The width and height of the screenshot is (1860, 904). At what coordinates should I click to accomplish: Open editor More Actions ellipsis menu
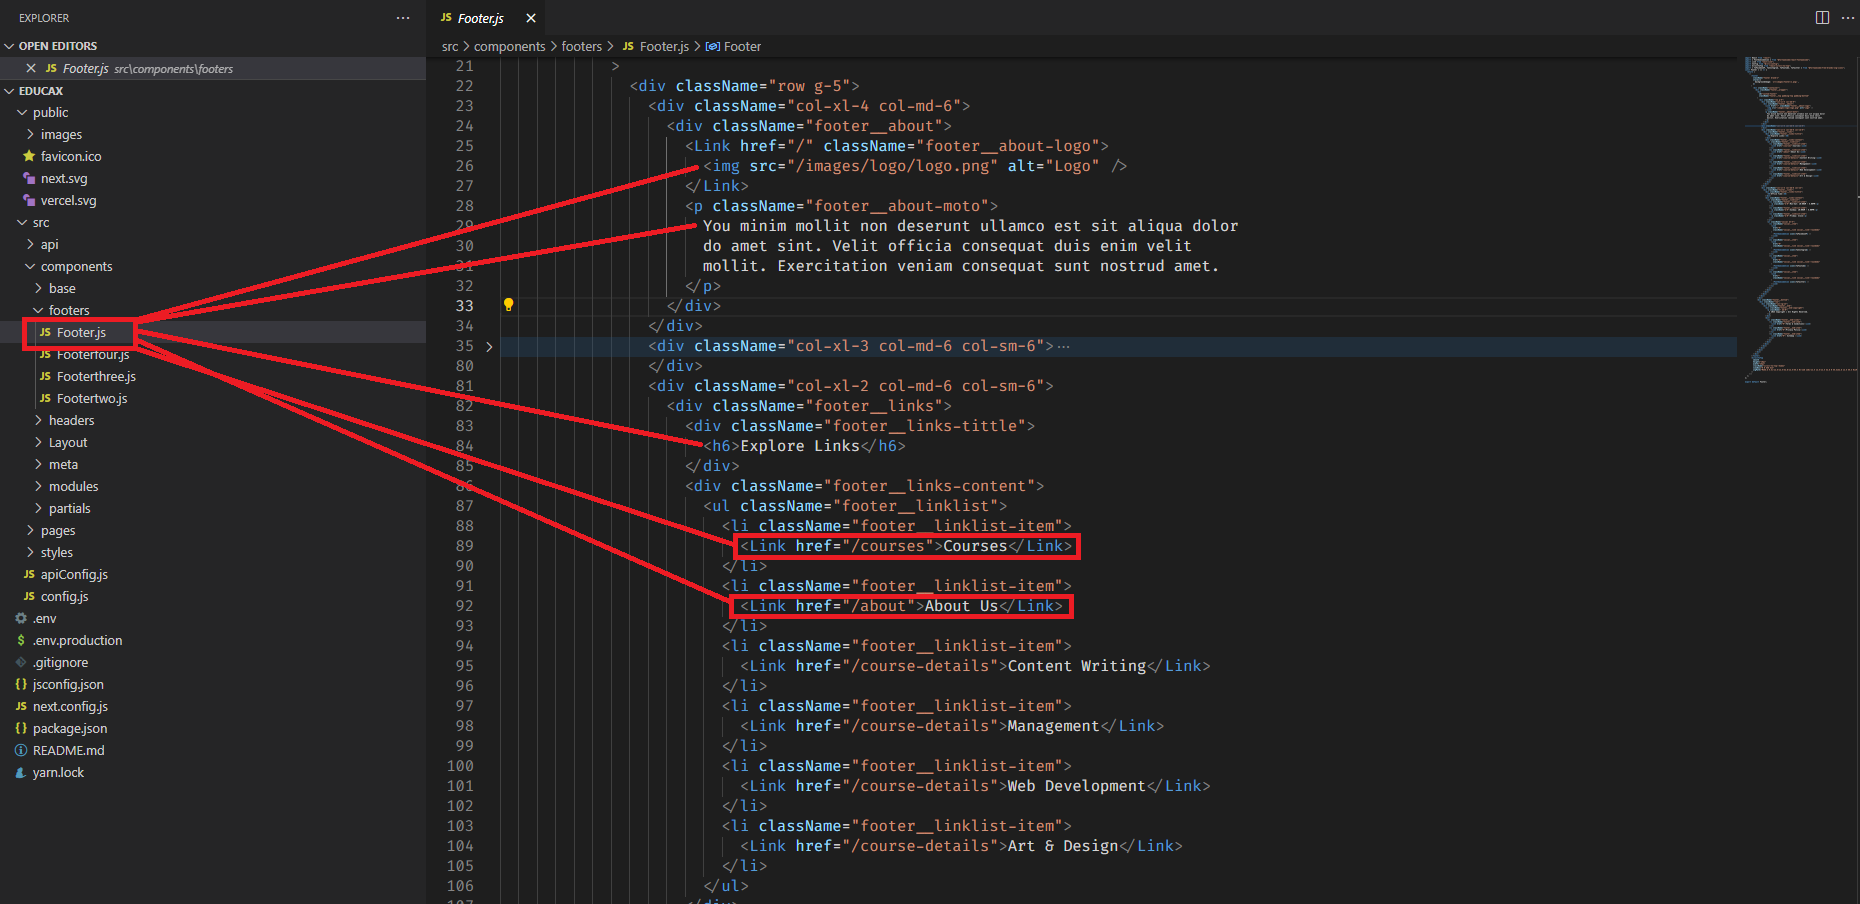(1847, 18)
